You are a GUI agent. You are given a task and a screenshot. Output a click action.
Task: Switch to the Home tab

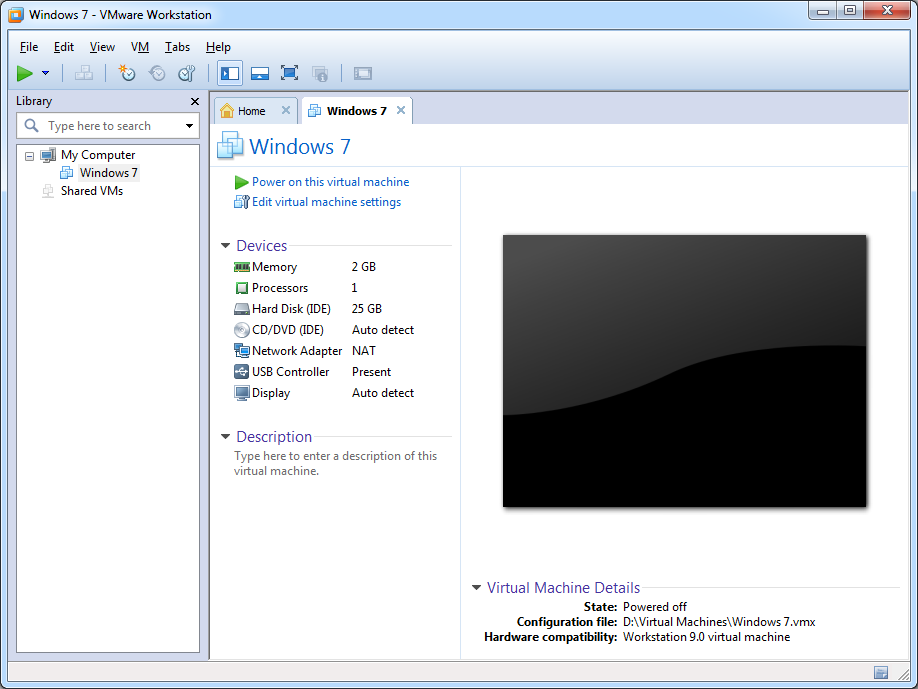[251, 111]
